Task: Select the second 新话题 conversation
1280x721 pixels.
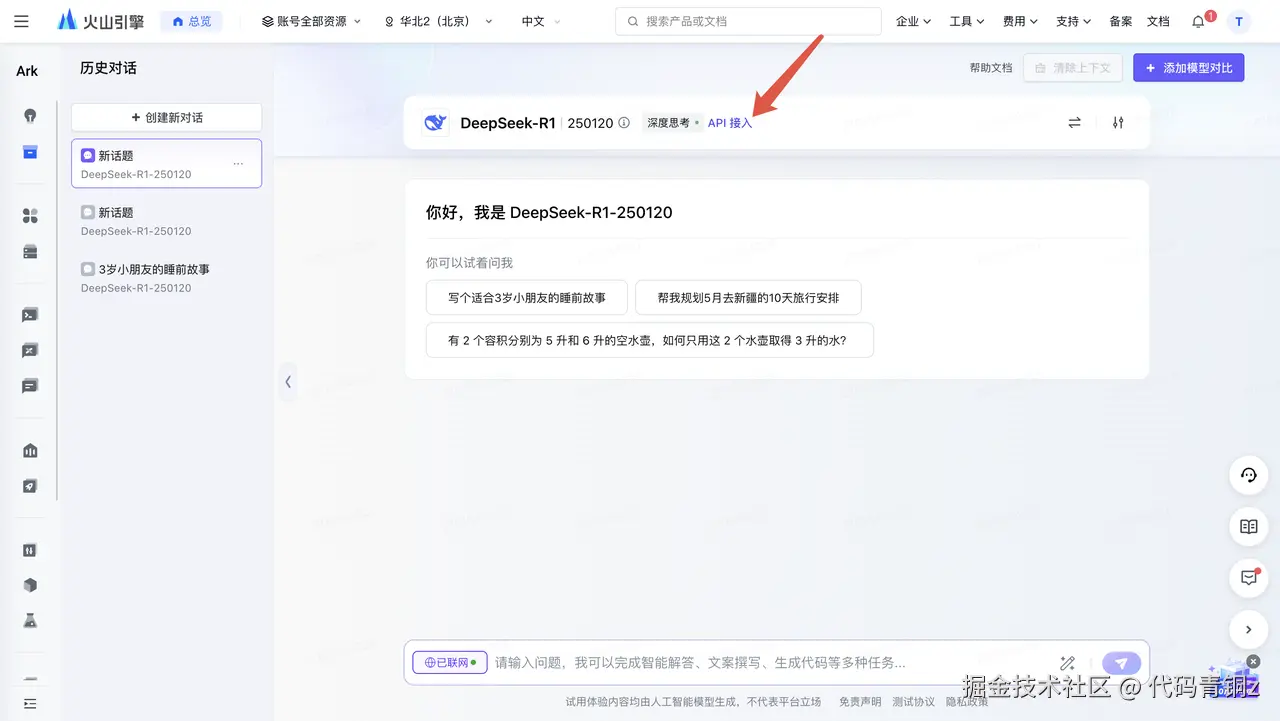Action: pos(166,221)
